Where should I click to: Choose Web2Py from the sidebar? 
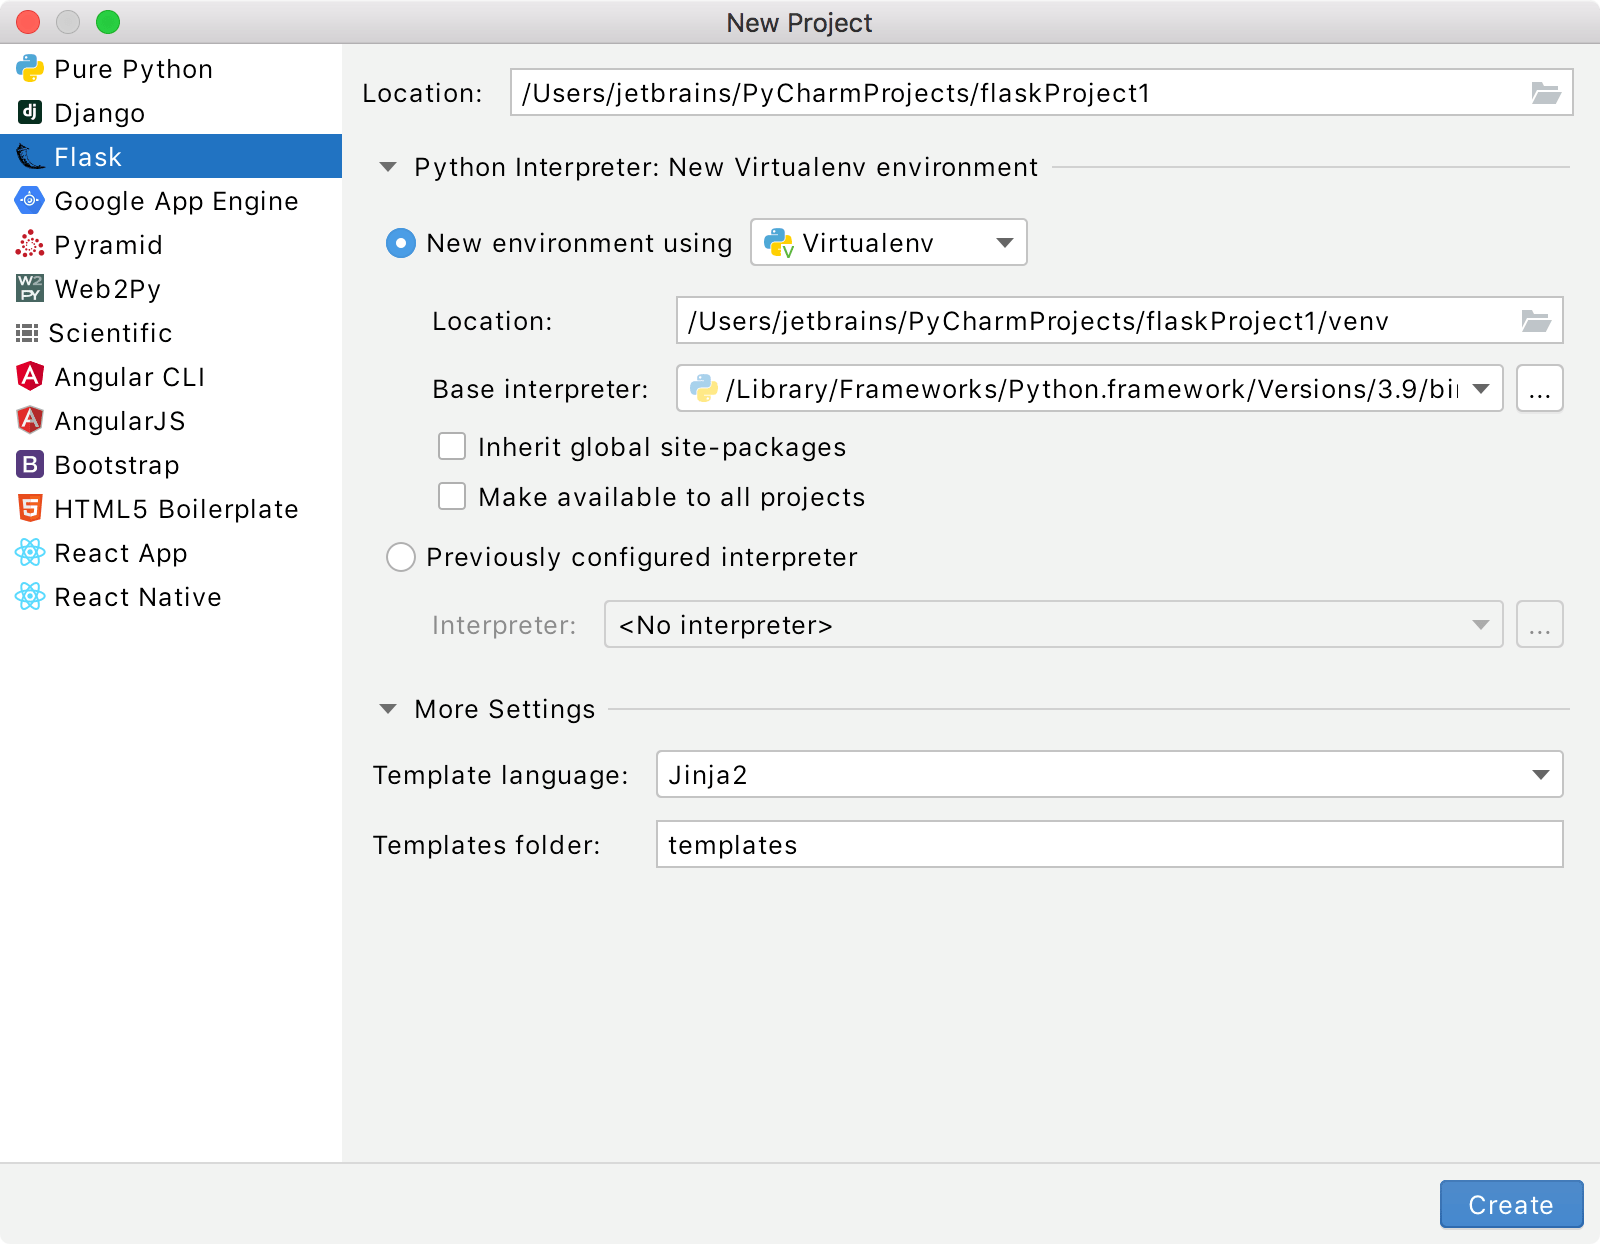(30, 288)
